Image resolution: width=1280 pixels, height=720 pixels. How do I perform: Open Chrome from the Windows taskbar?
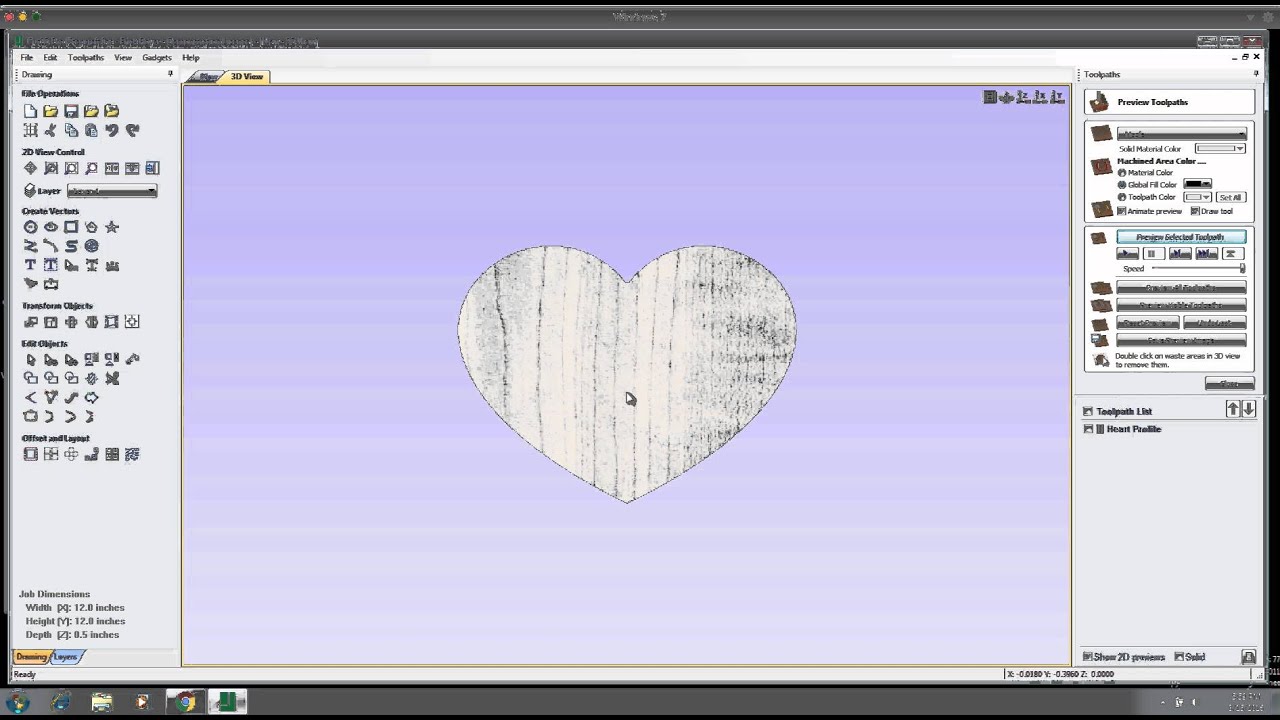tap(185, 702)
